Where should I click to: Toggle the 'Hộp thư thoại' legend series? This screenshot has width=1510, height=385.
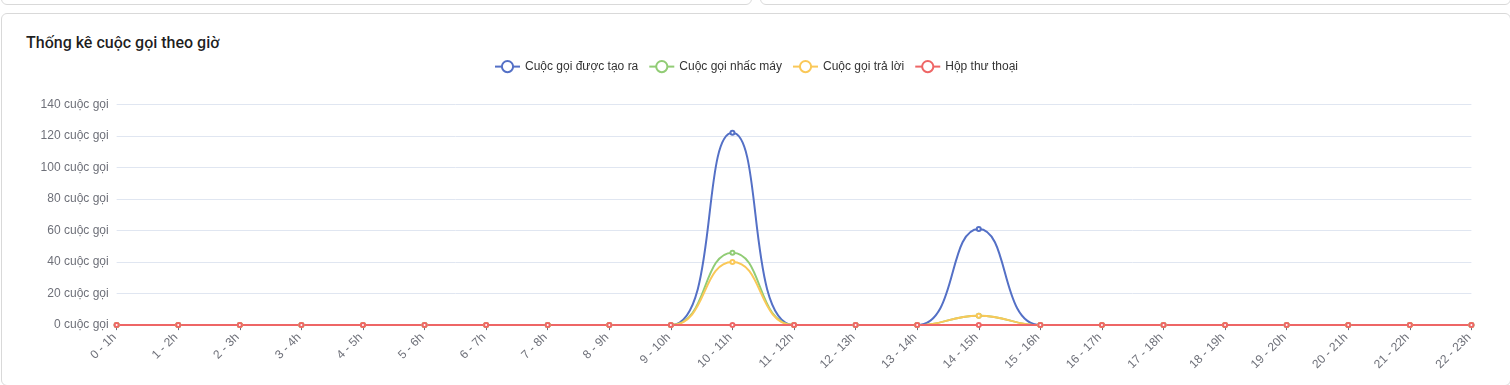pyautogui.click(x=967, y=66)
